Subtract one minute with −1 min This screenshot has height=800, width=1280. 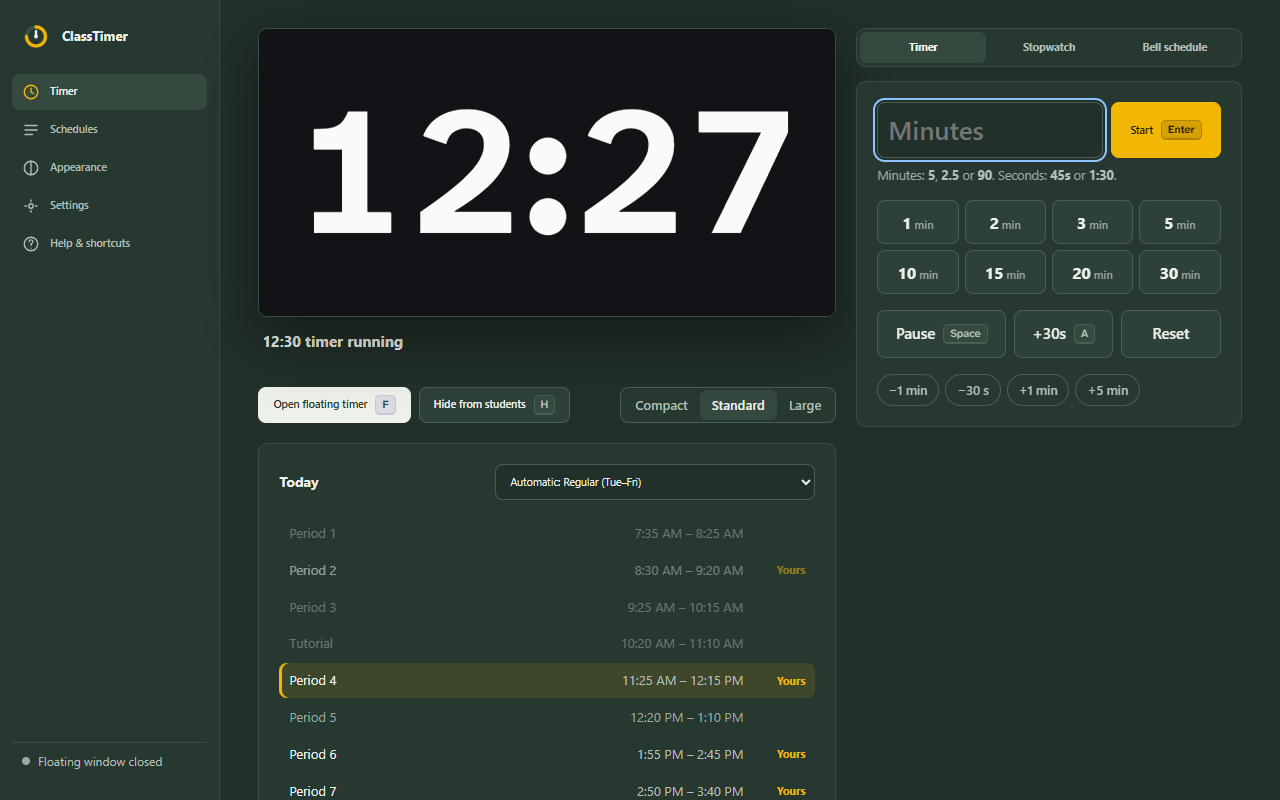point(908,390)
